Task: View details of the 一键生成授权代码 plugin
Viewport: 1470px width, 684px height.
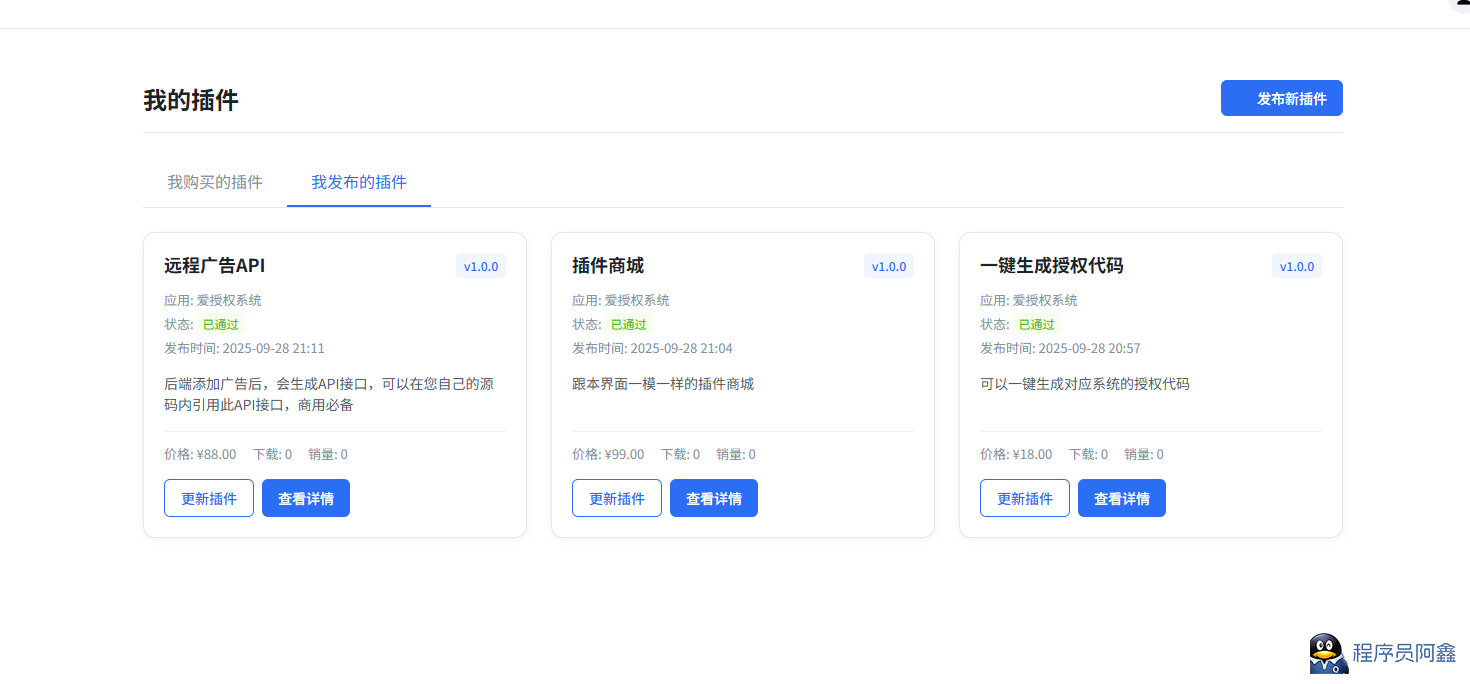Action: [1122, 498]
